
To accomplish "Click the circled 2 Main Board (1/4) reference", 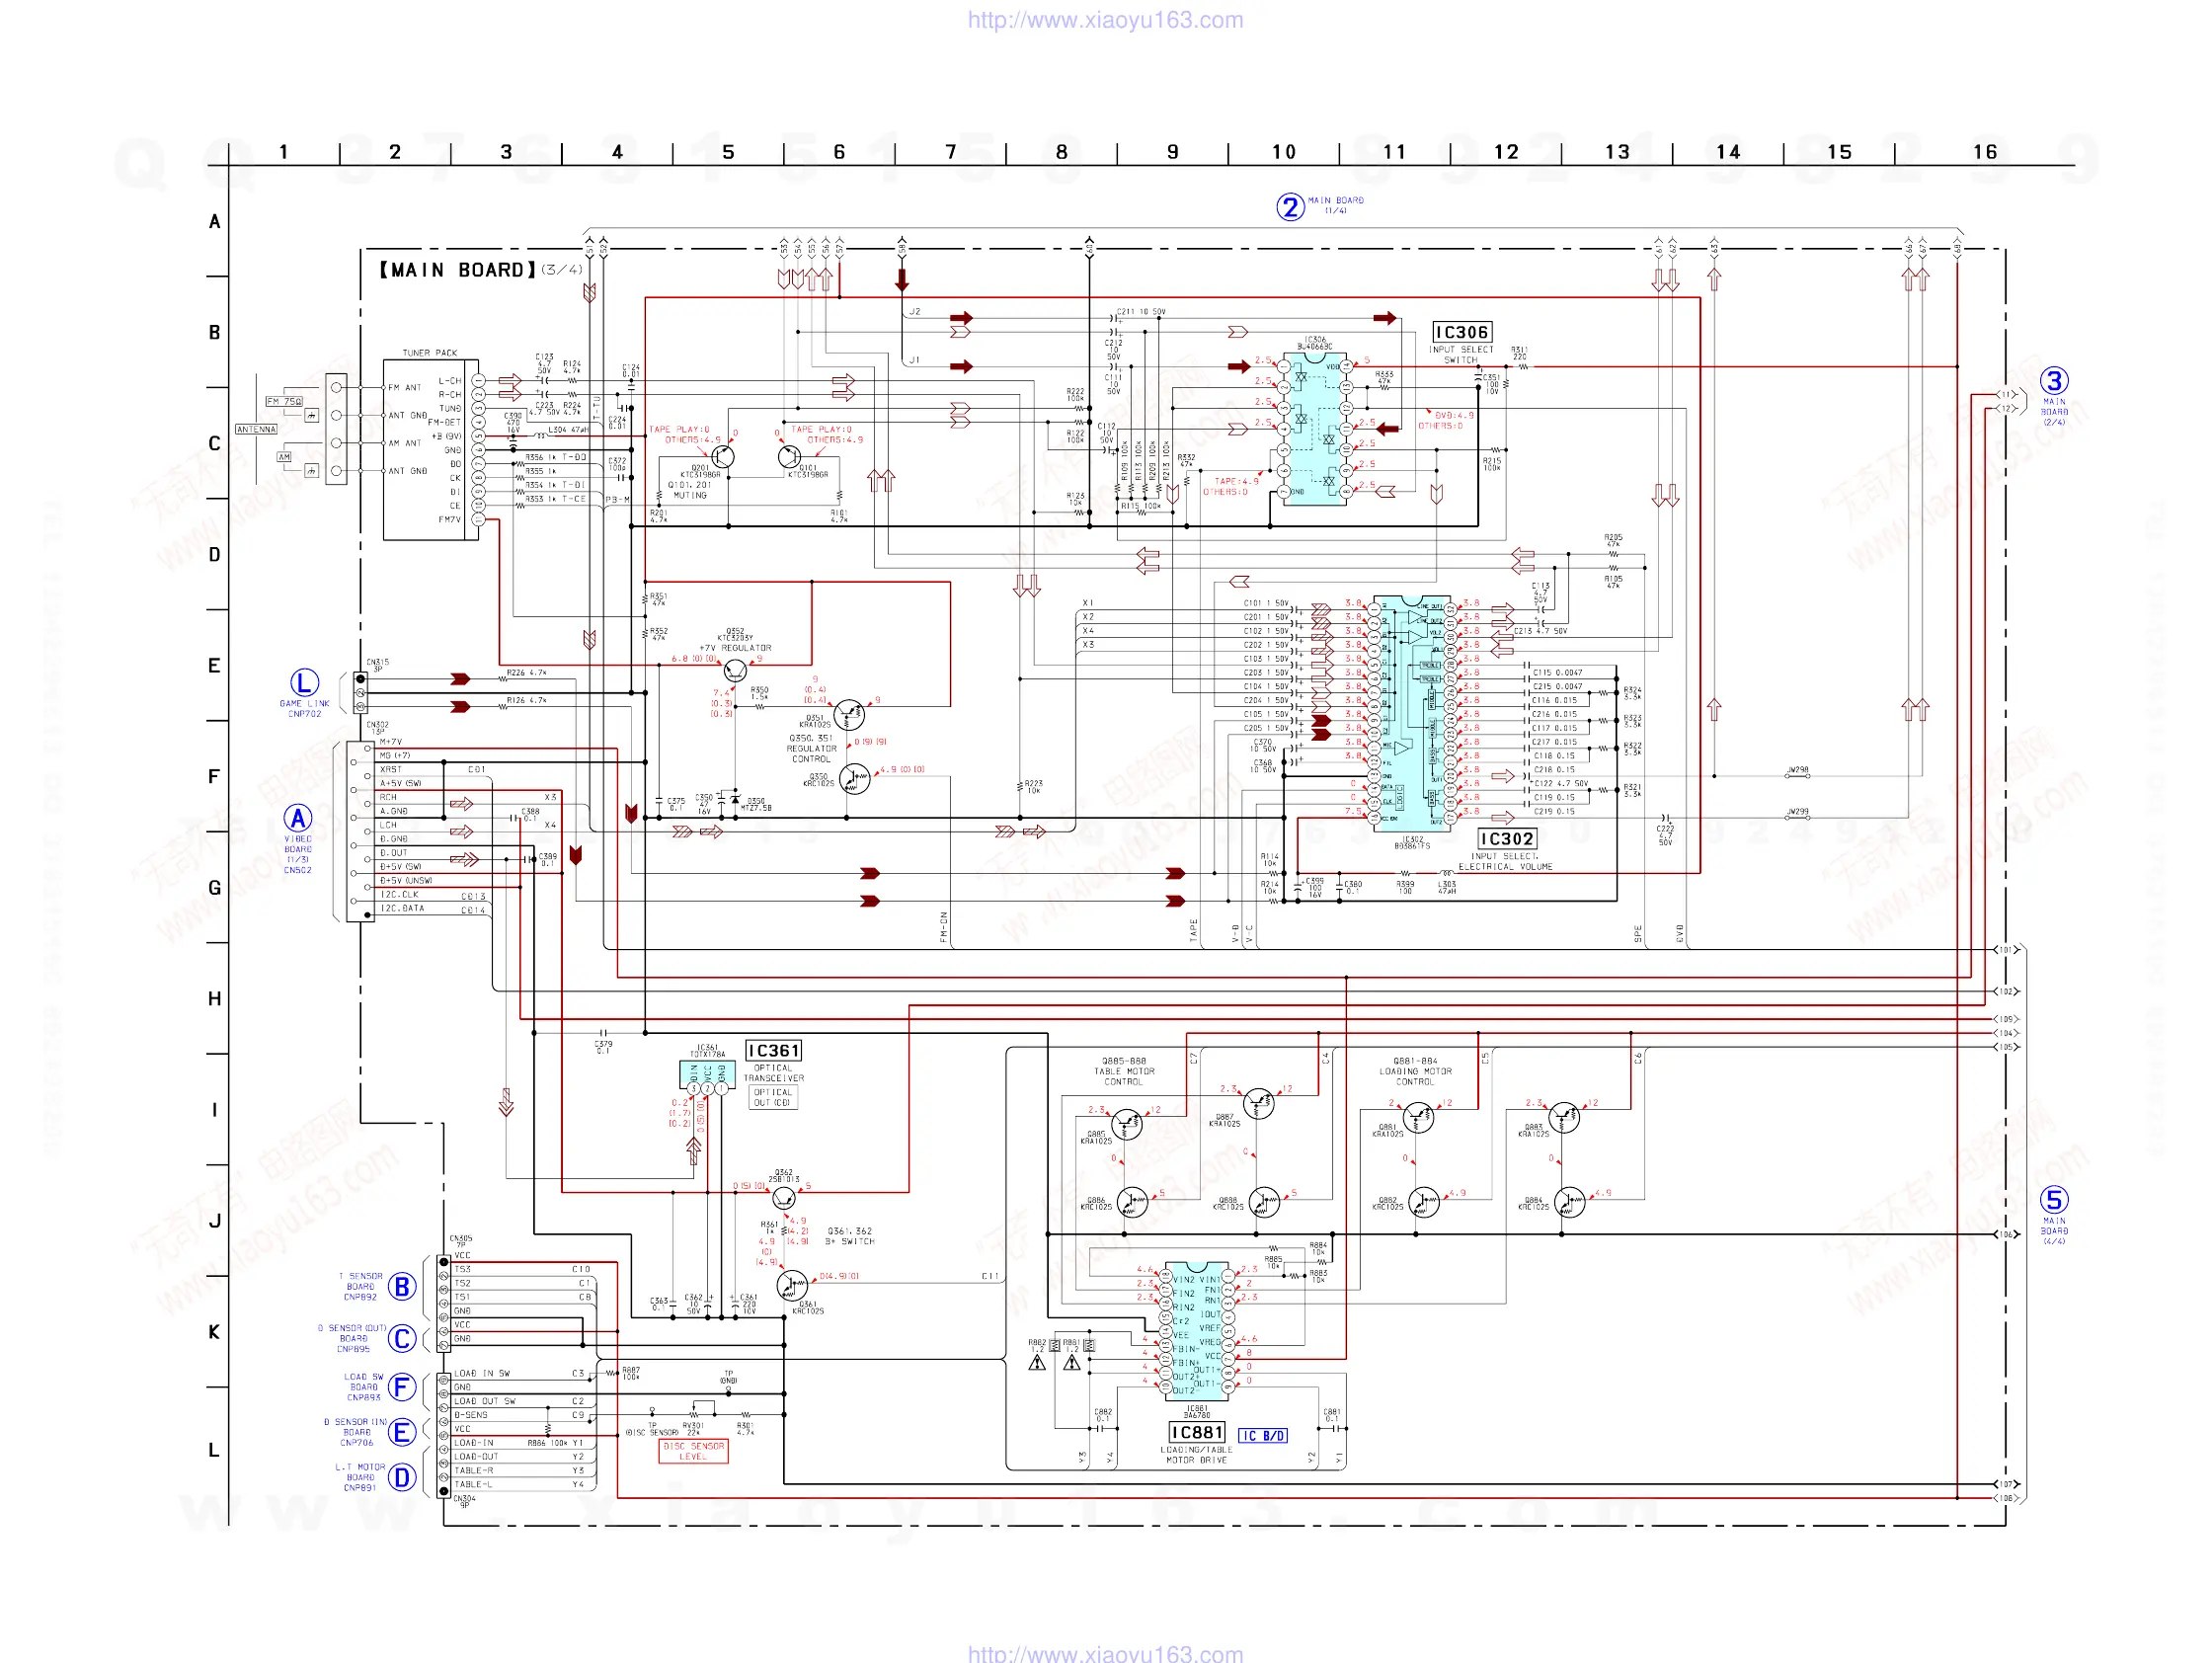I will click(1290, 207).
